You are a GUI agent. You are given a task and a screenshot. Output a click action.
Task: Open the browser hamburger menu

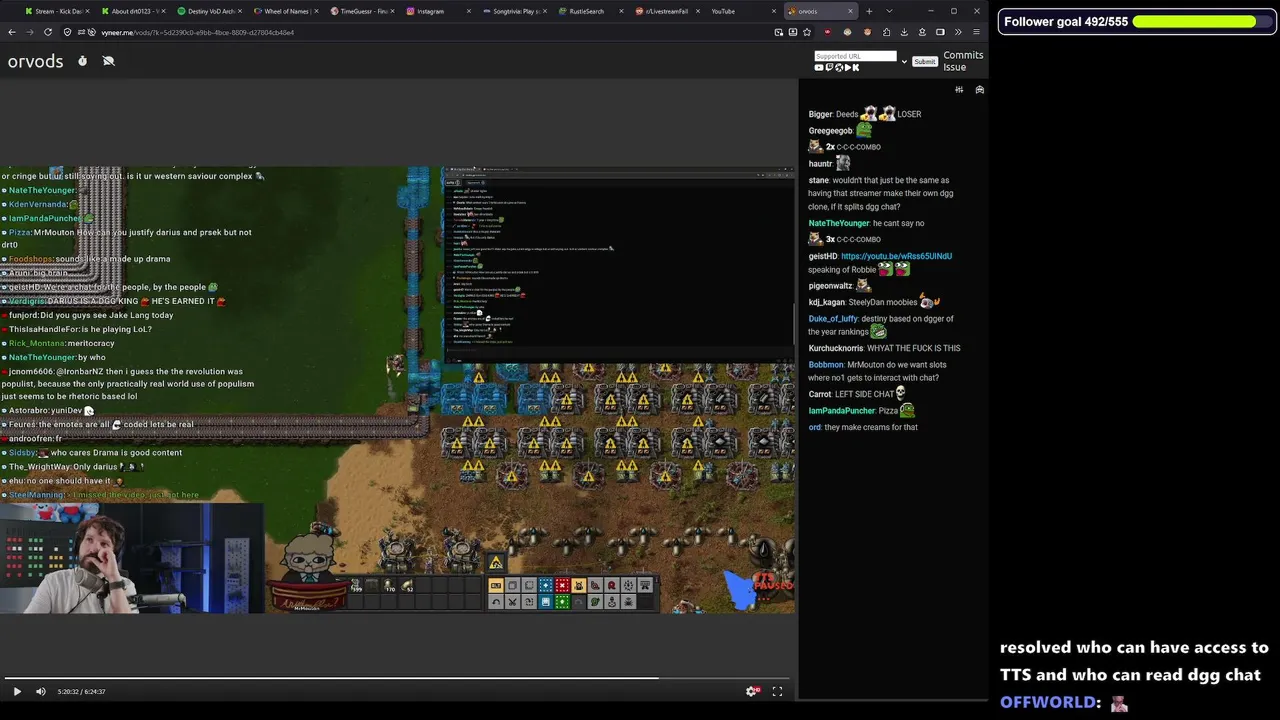[x=976, y=32]
